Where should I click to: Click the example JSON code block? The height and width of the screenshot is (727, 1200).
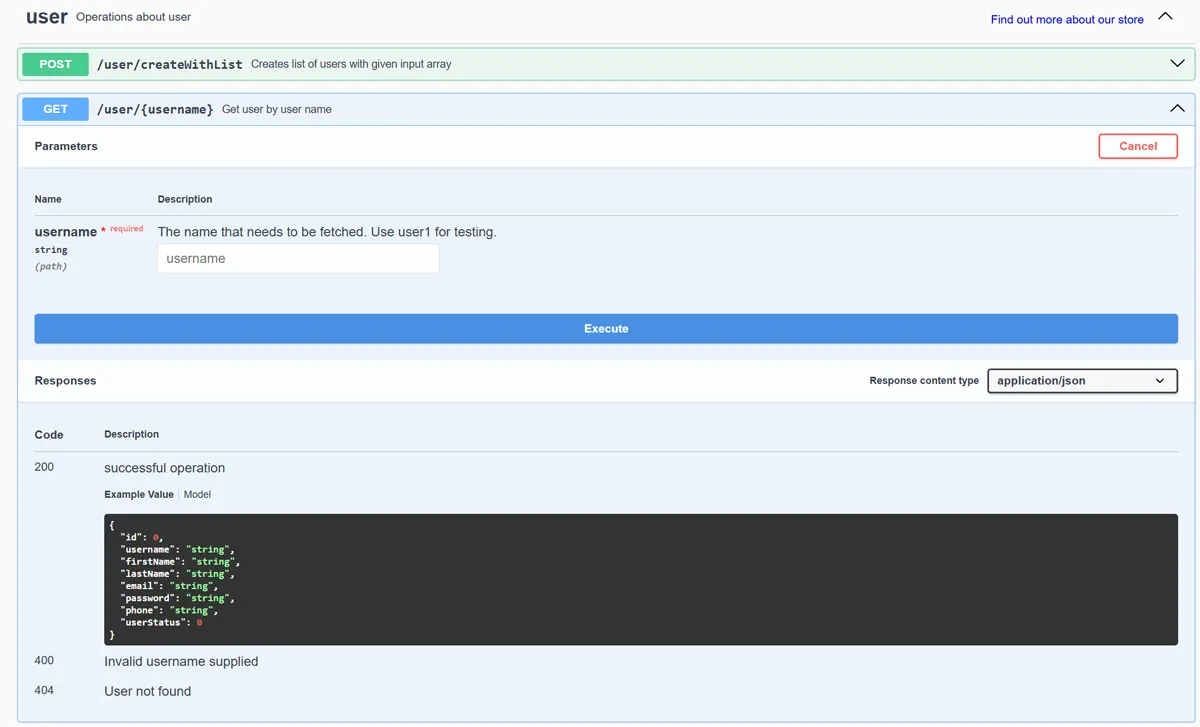641,579
